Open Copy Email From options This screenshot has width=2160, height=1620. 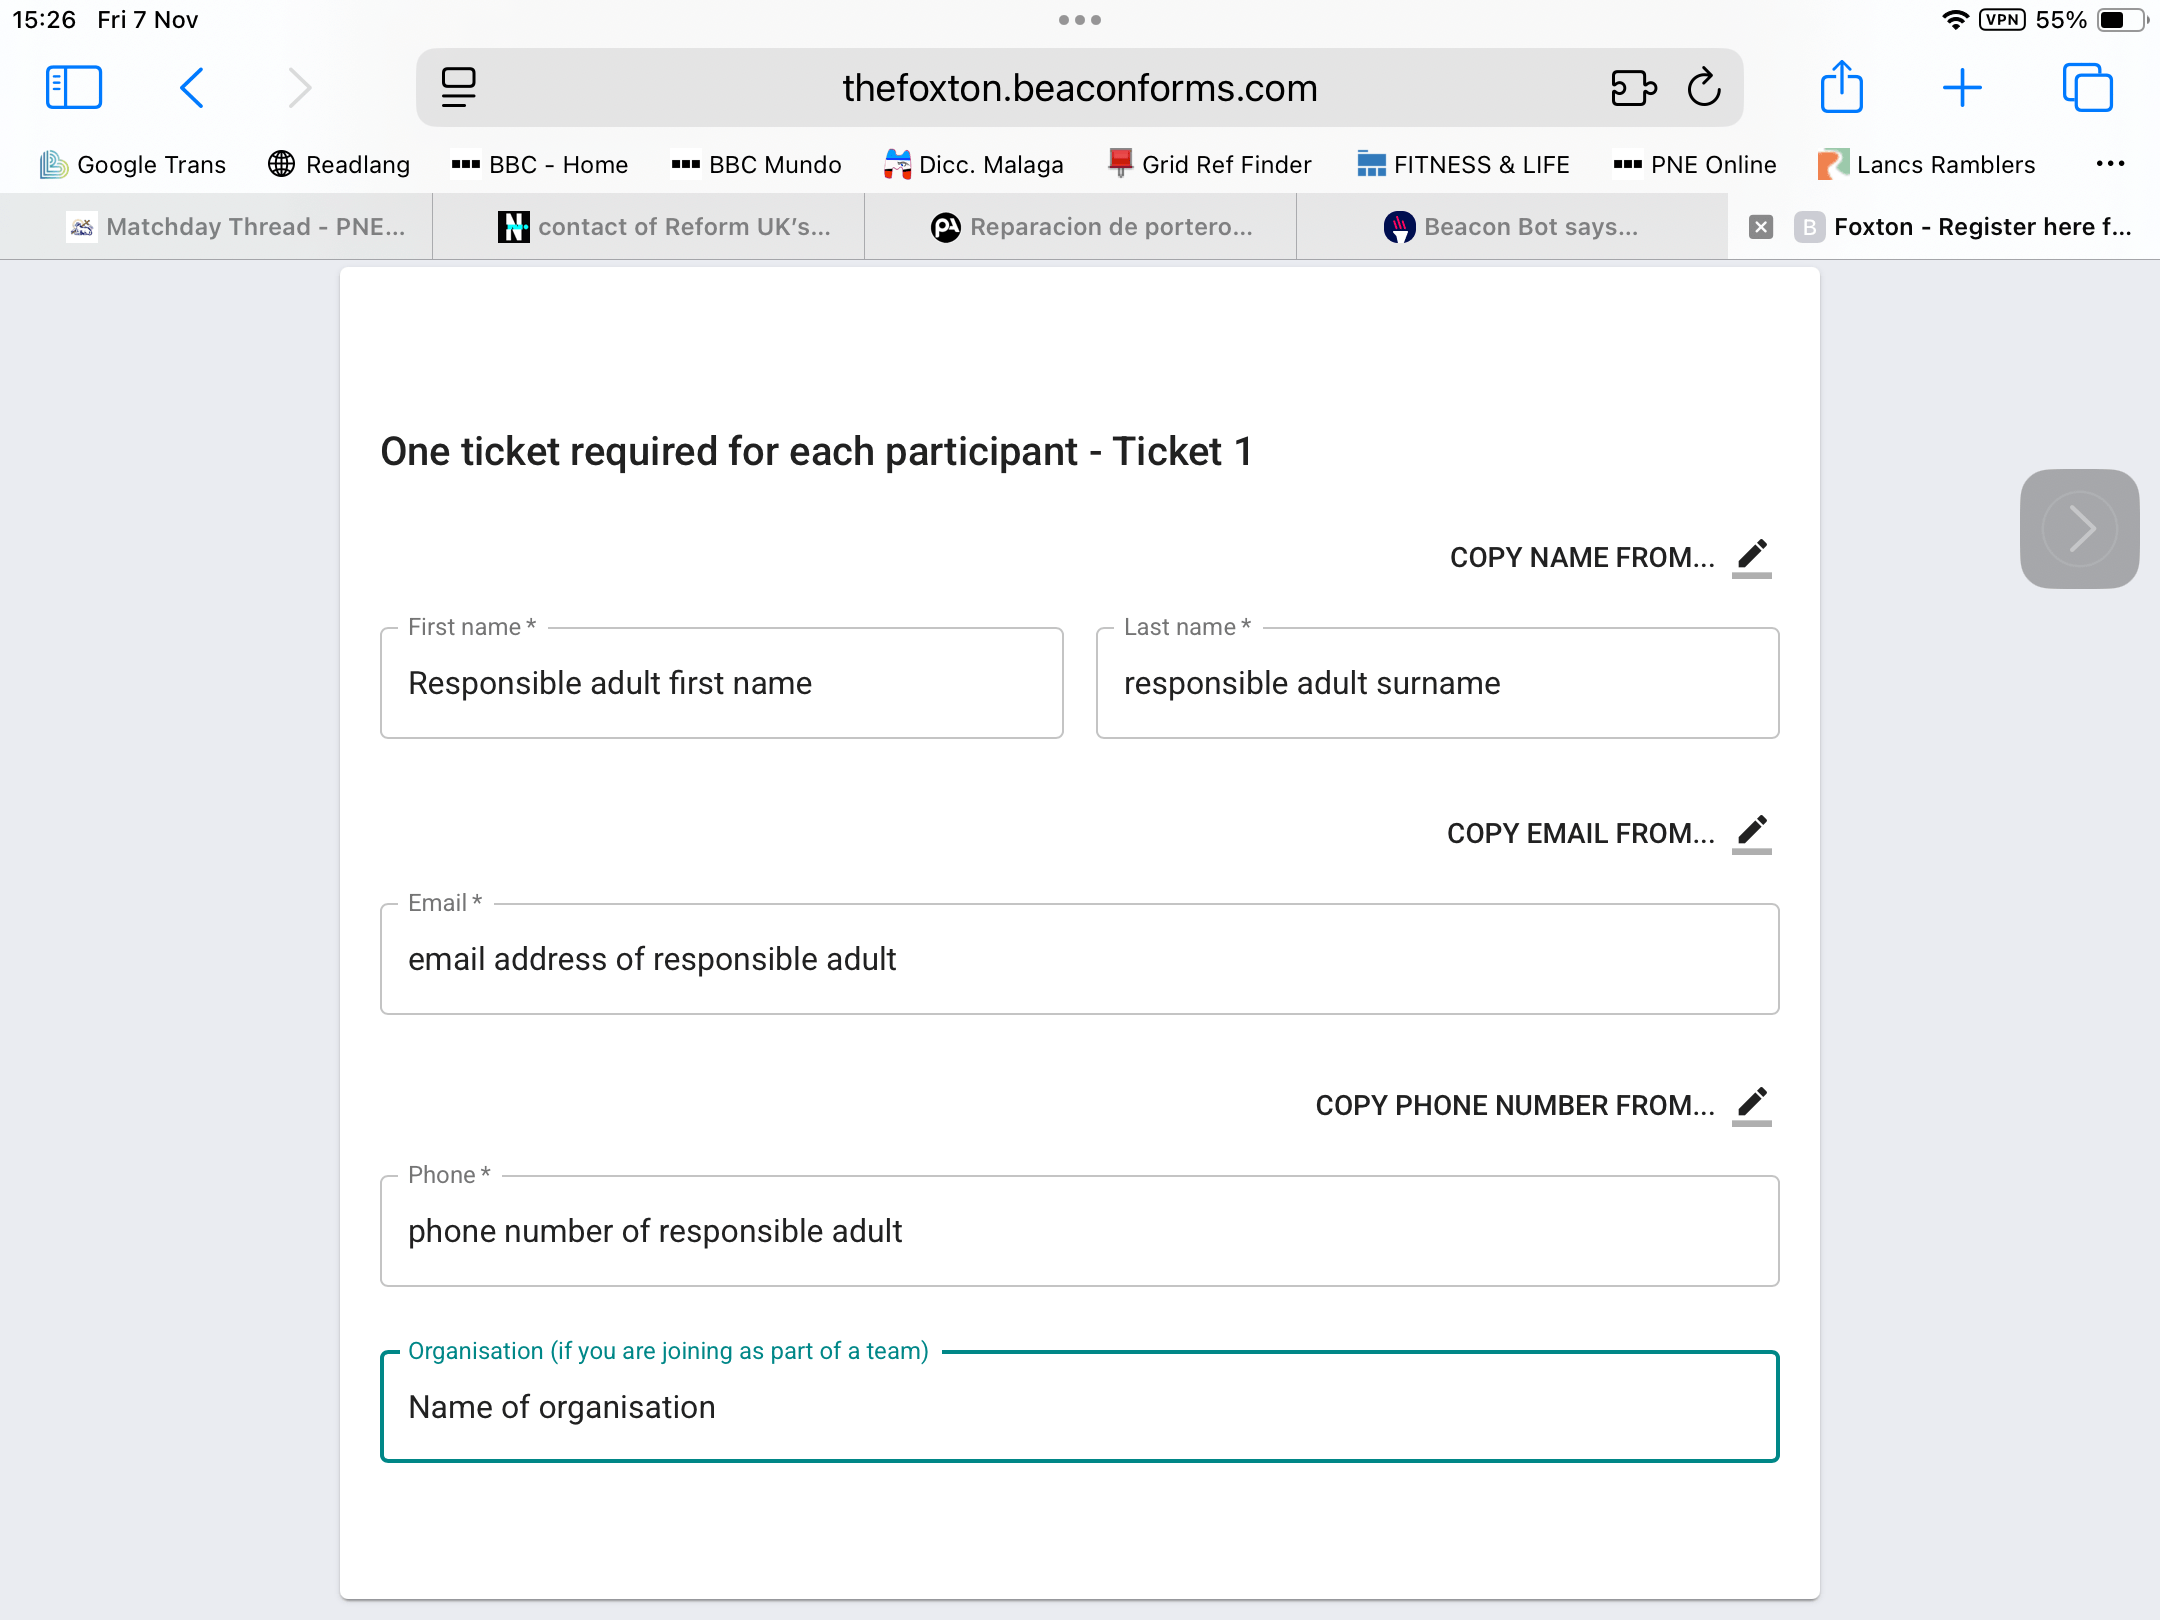[1608, 833]
